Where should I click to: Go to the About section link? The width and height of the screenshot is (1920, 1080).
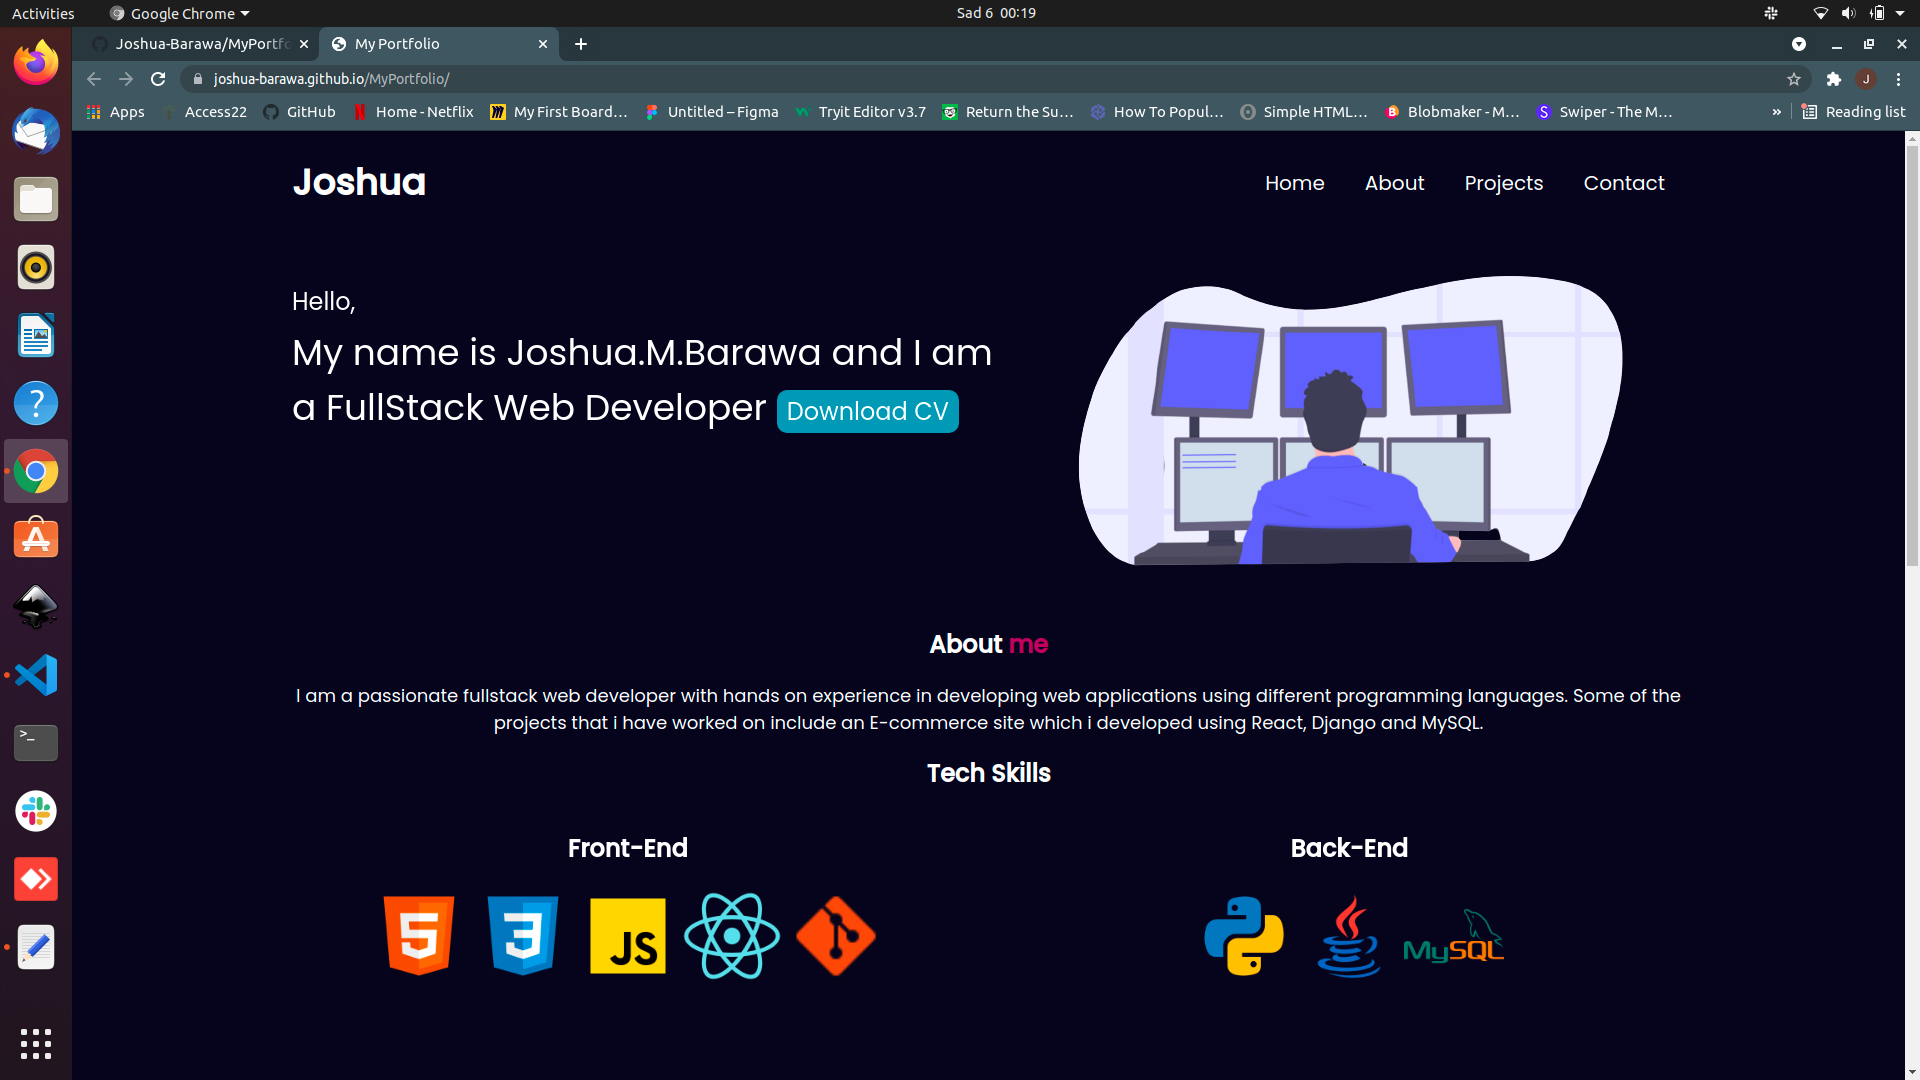coord(1394,183)
